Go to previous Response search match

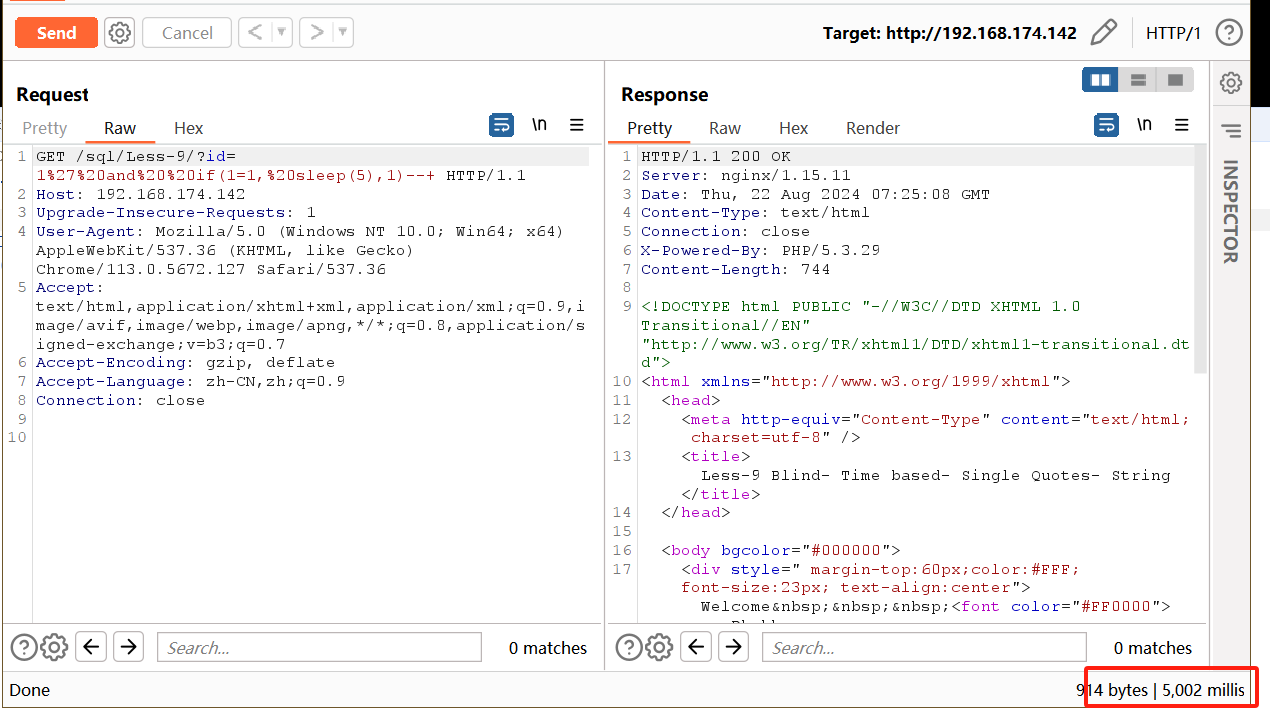697,647
